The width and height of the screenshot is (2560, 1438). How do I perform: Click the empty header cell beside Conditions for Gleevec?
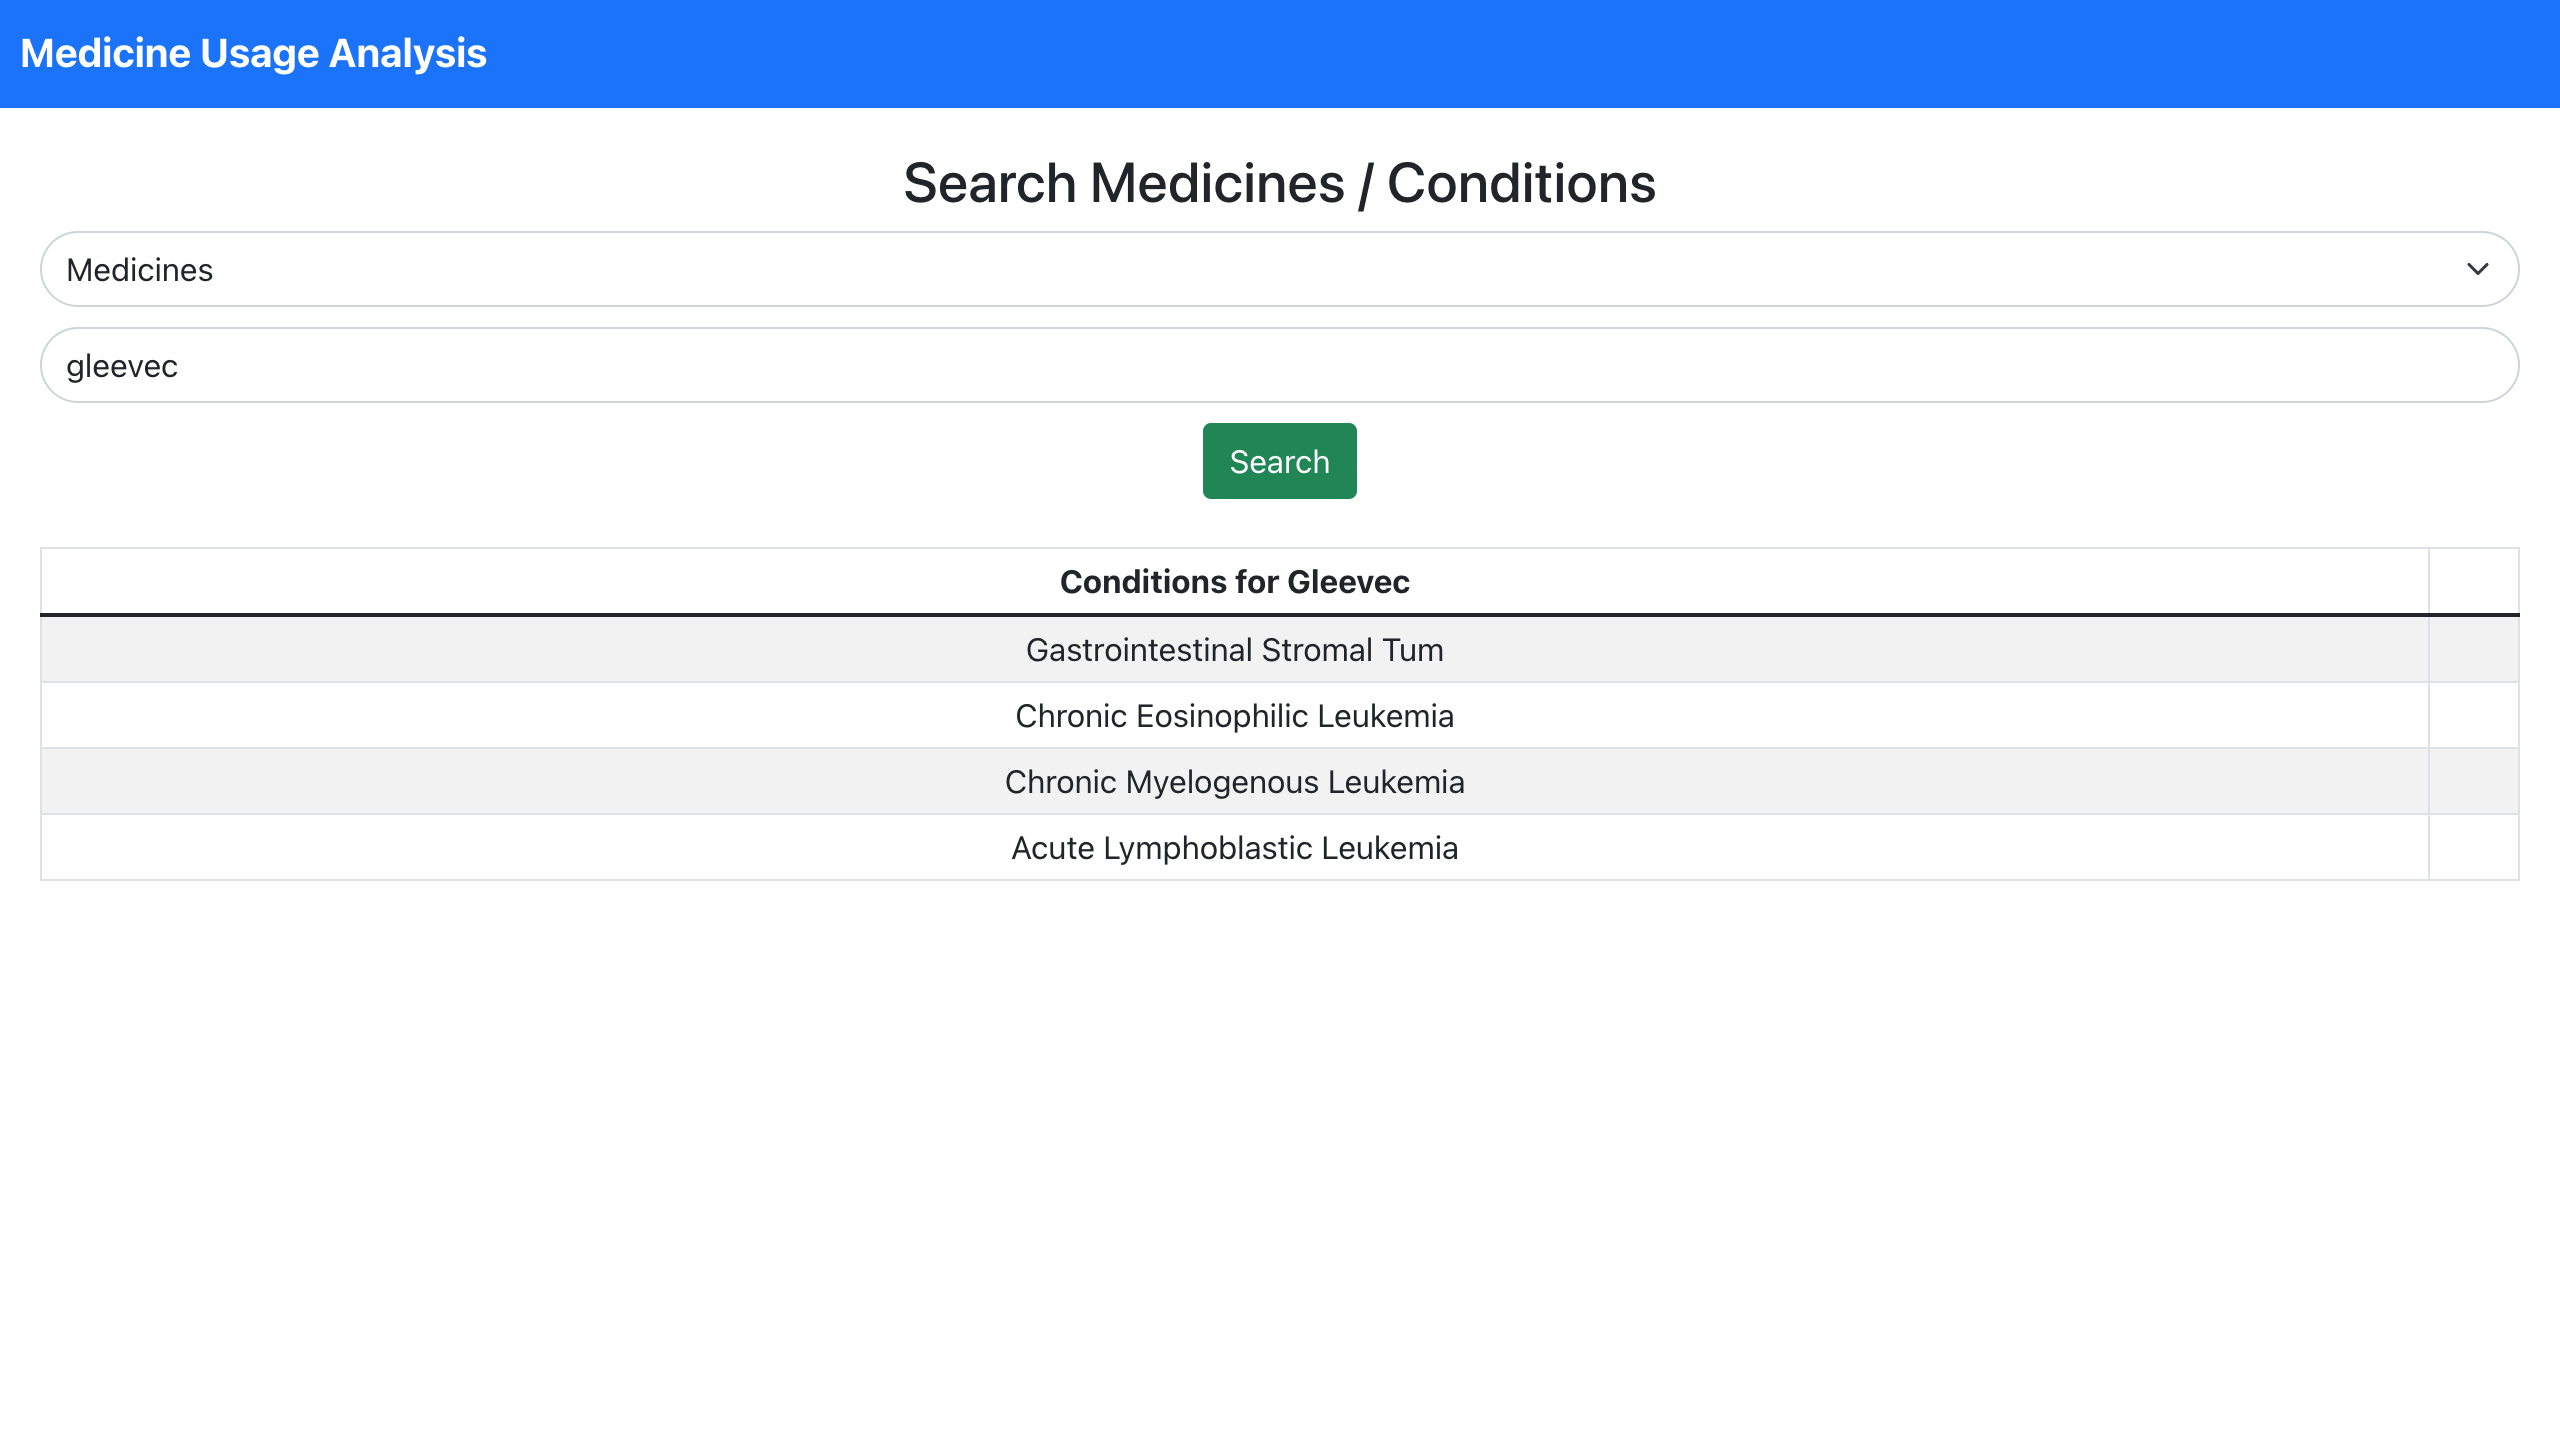coord(2473,582)
